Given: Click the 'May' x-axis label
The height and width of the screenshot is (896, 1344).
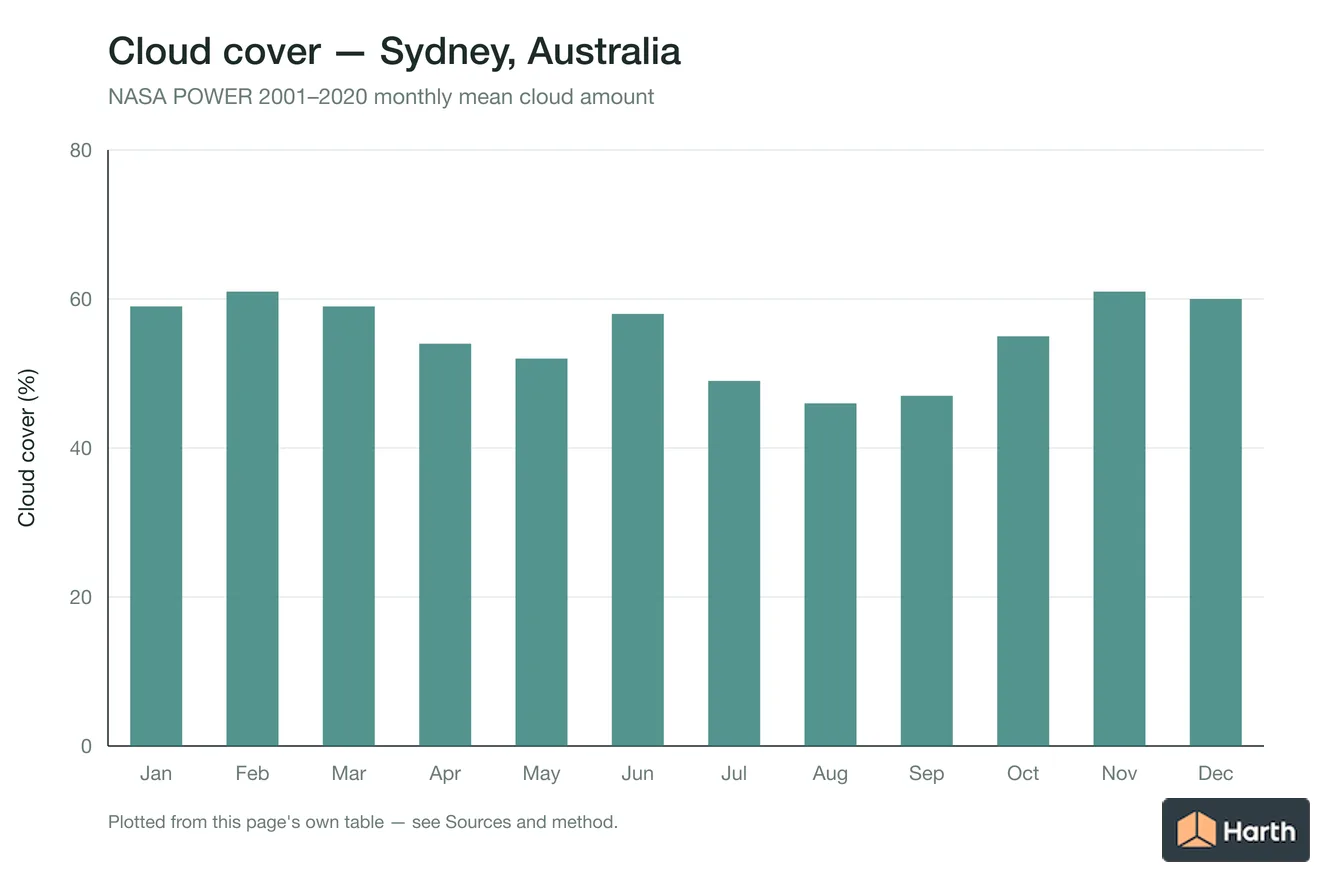Looking at the screenshot, I should click(x=541, y=774).
